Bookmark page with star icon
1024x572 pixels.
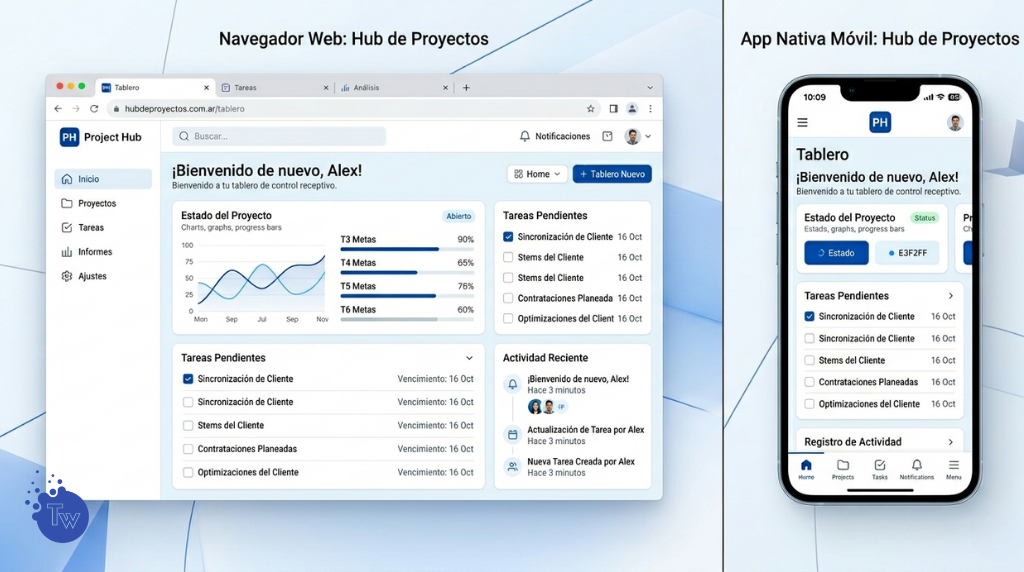click(x=590, y=108)
